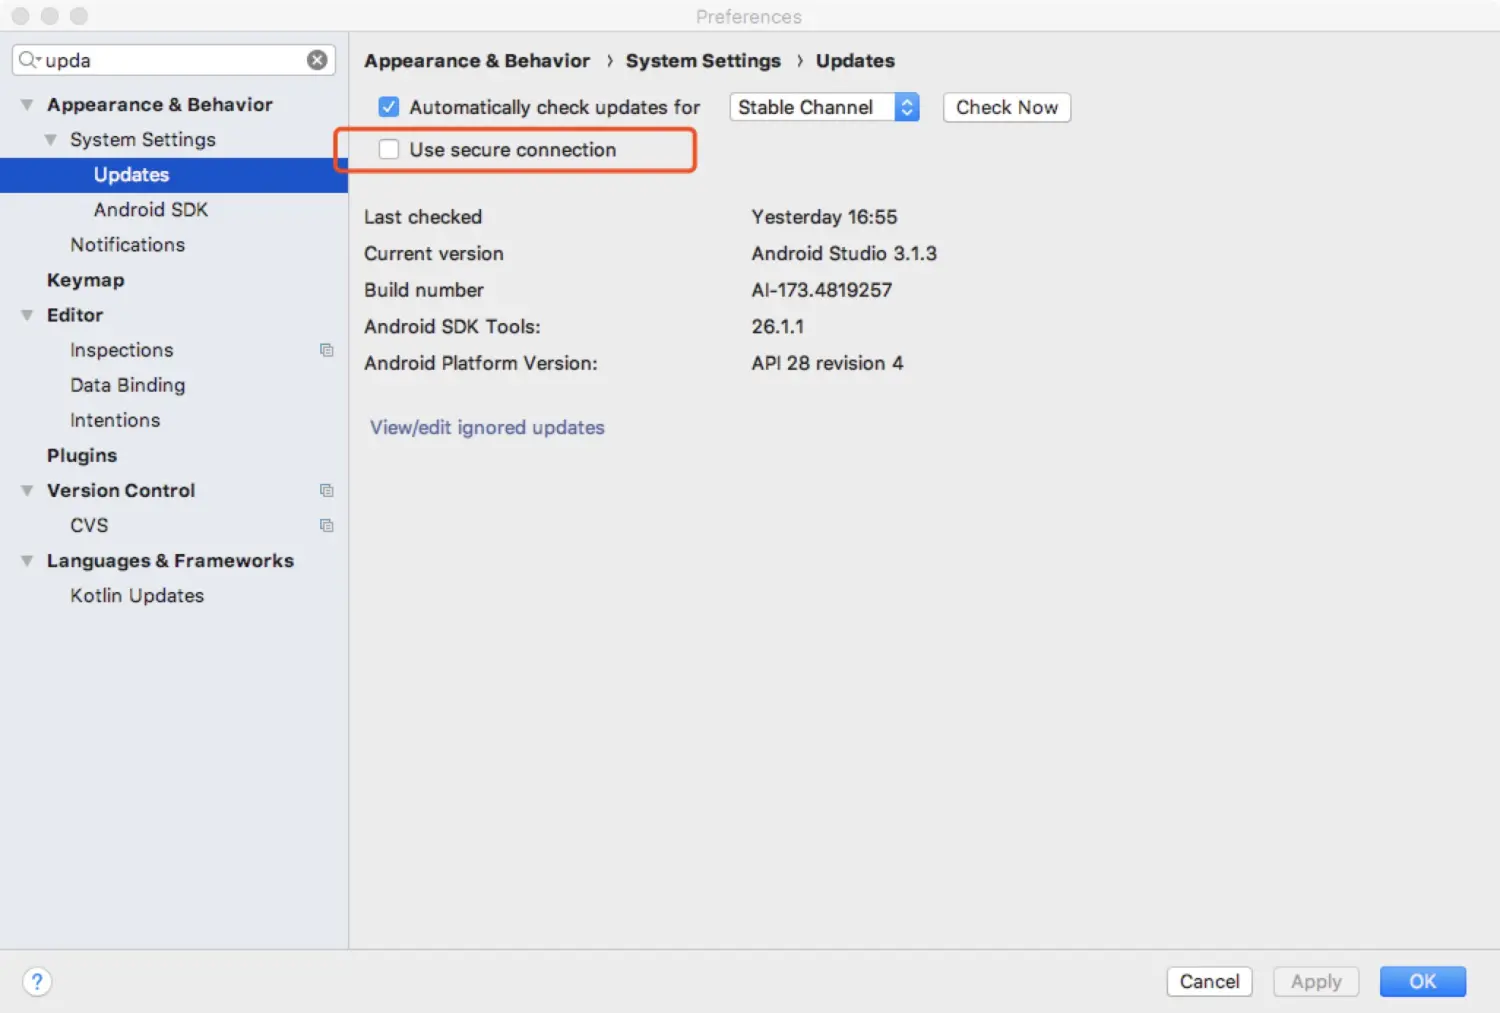This screenshot has height=1013, width=1500.
Task: Click the red close window button
Action: [x=20, y=16]
